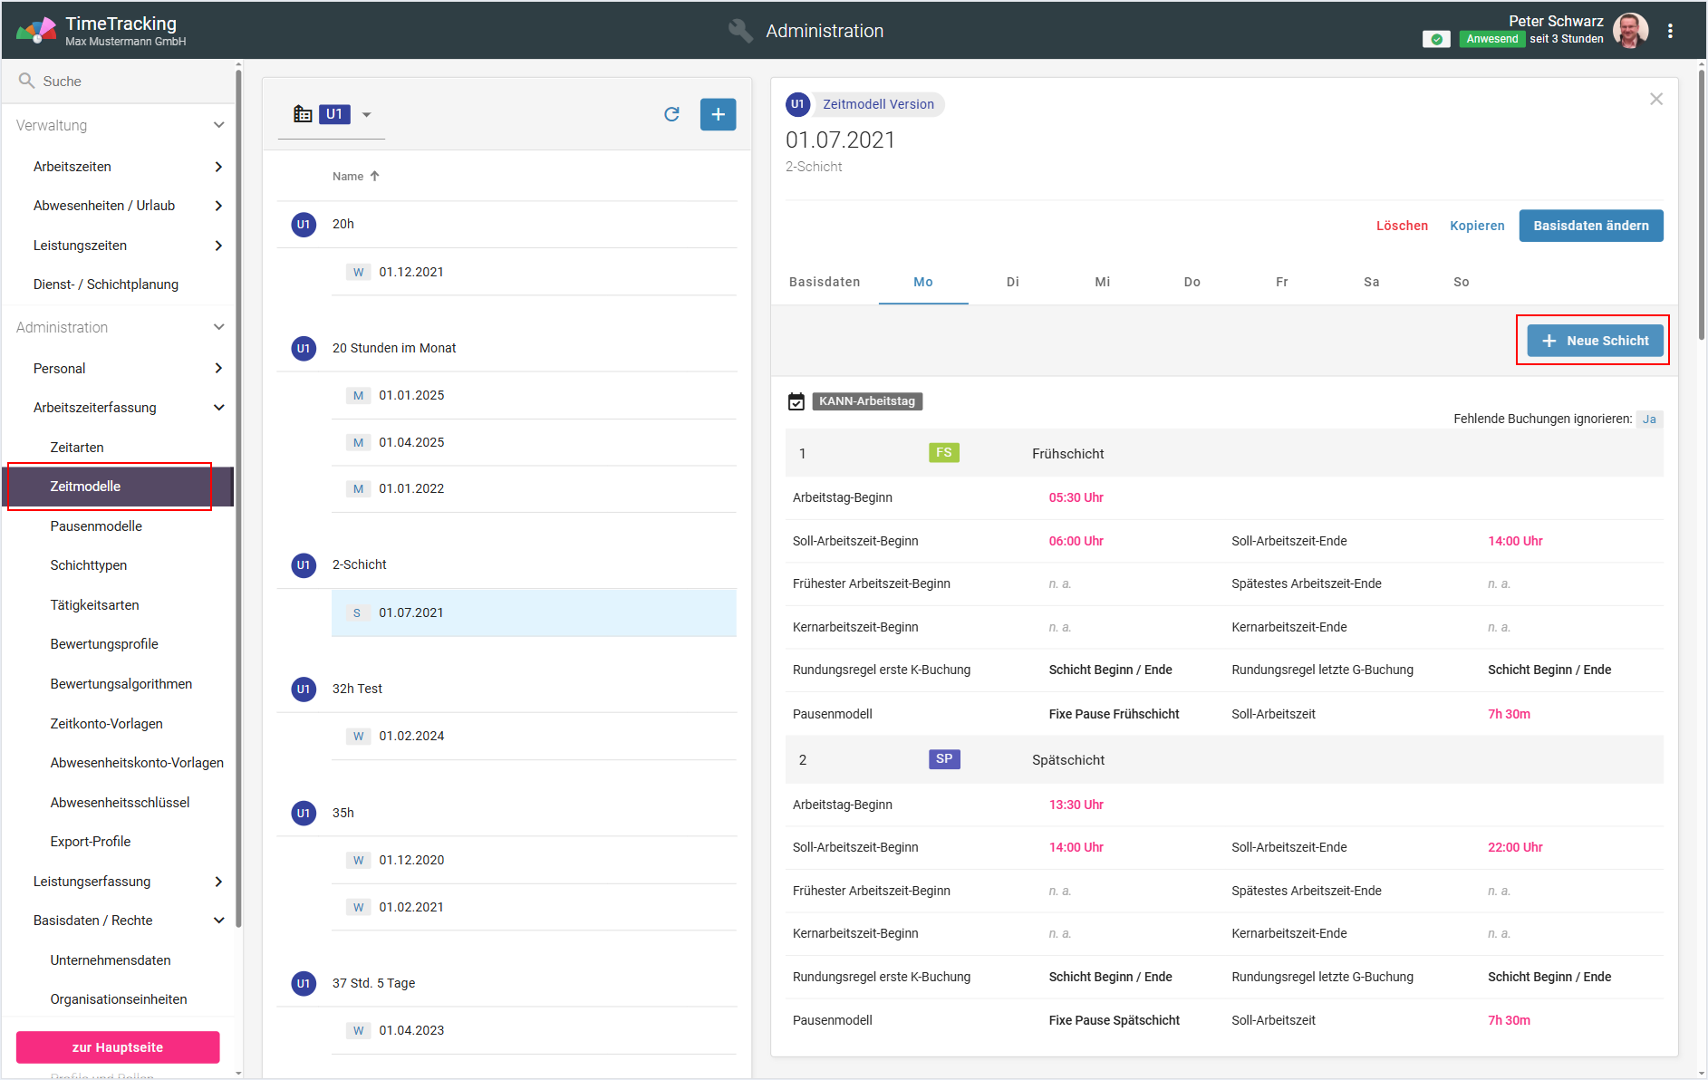Close the Zeitmodell Version detail panel
Viewport: 1708px width, 1080px height.
1656,99
